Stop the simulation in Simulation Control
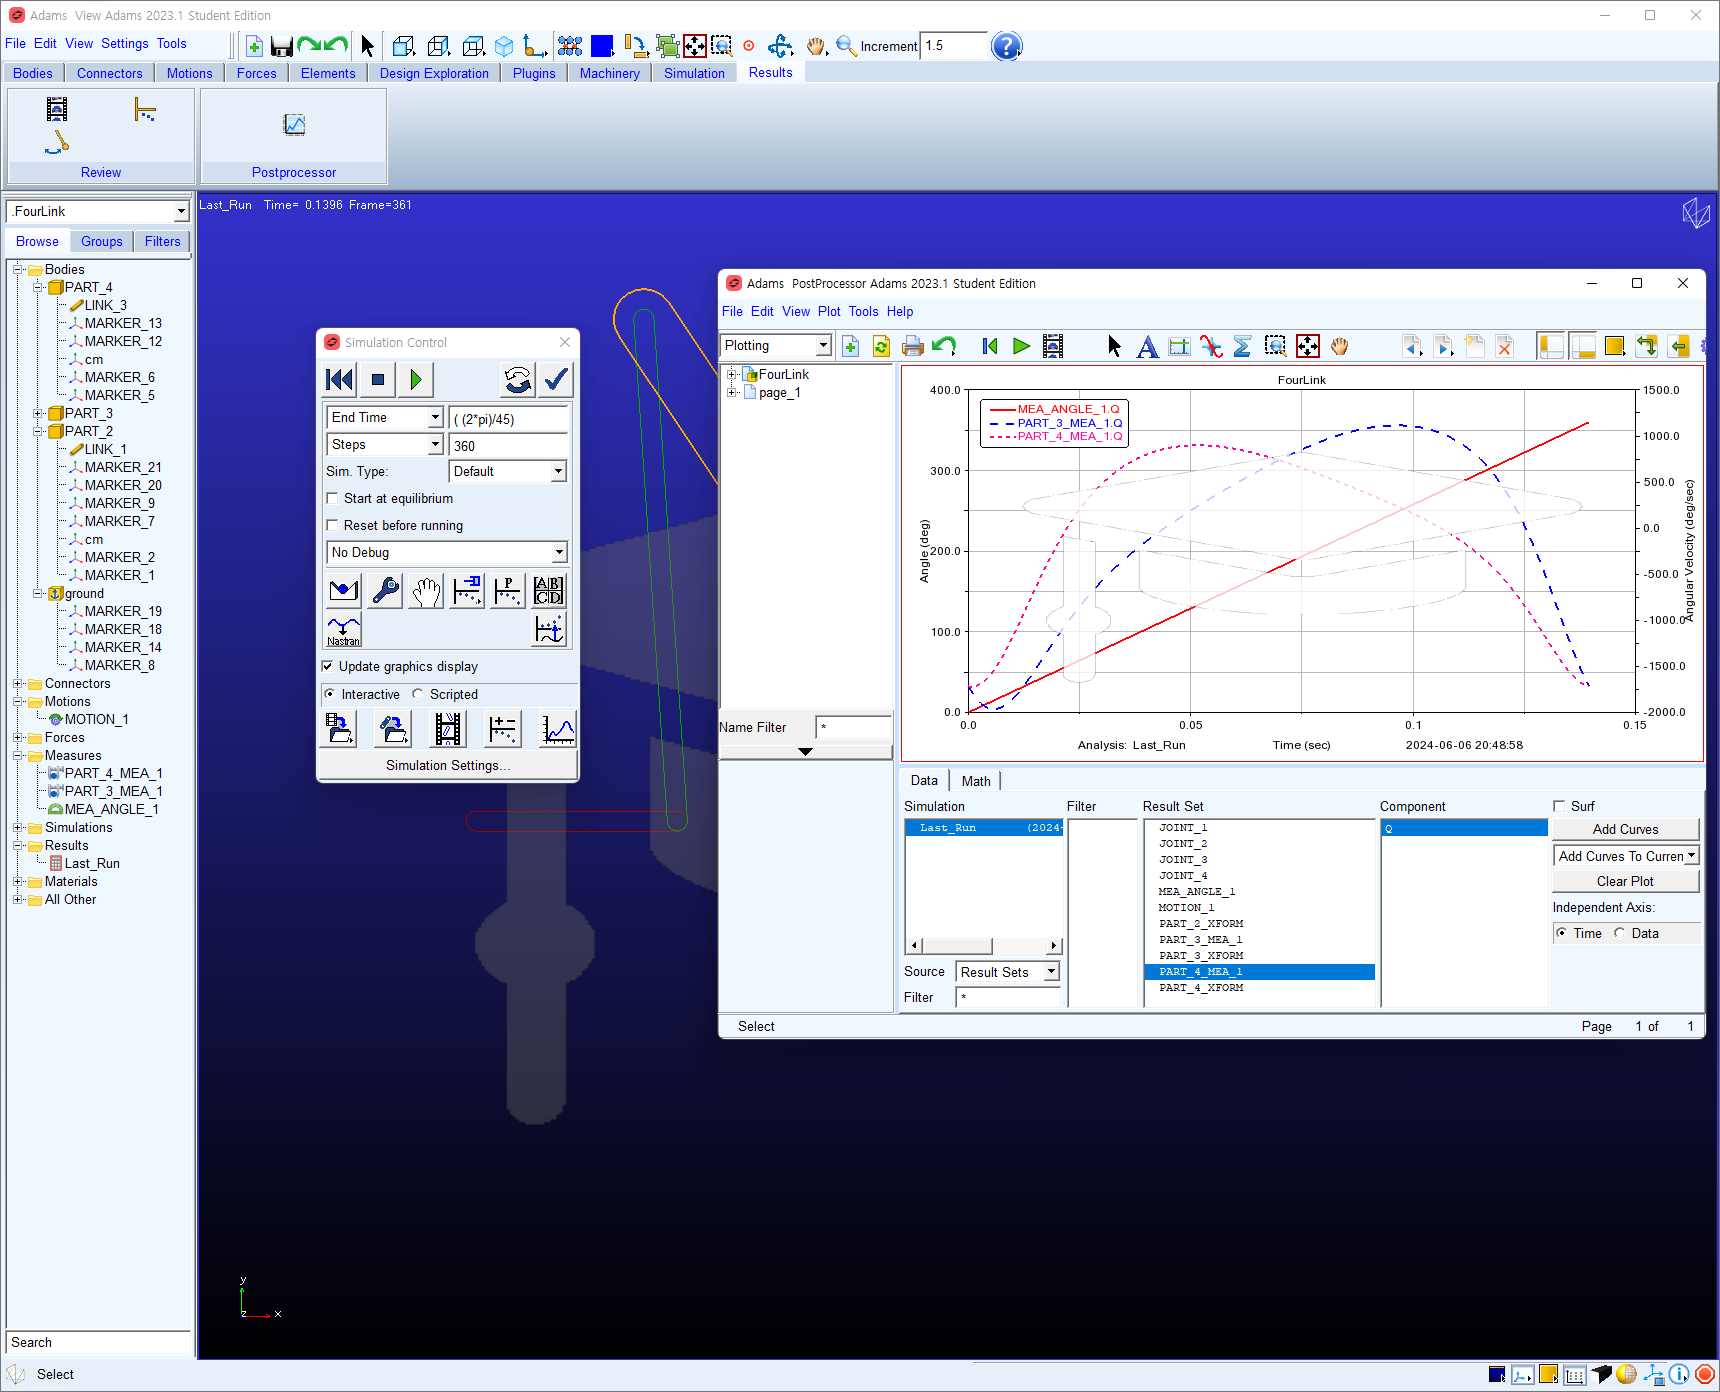The image size is (1720, 1392). point(378,380)
